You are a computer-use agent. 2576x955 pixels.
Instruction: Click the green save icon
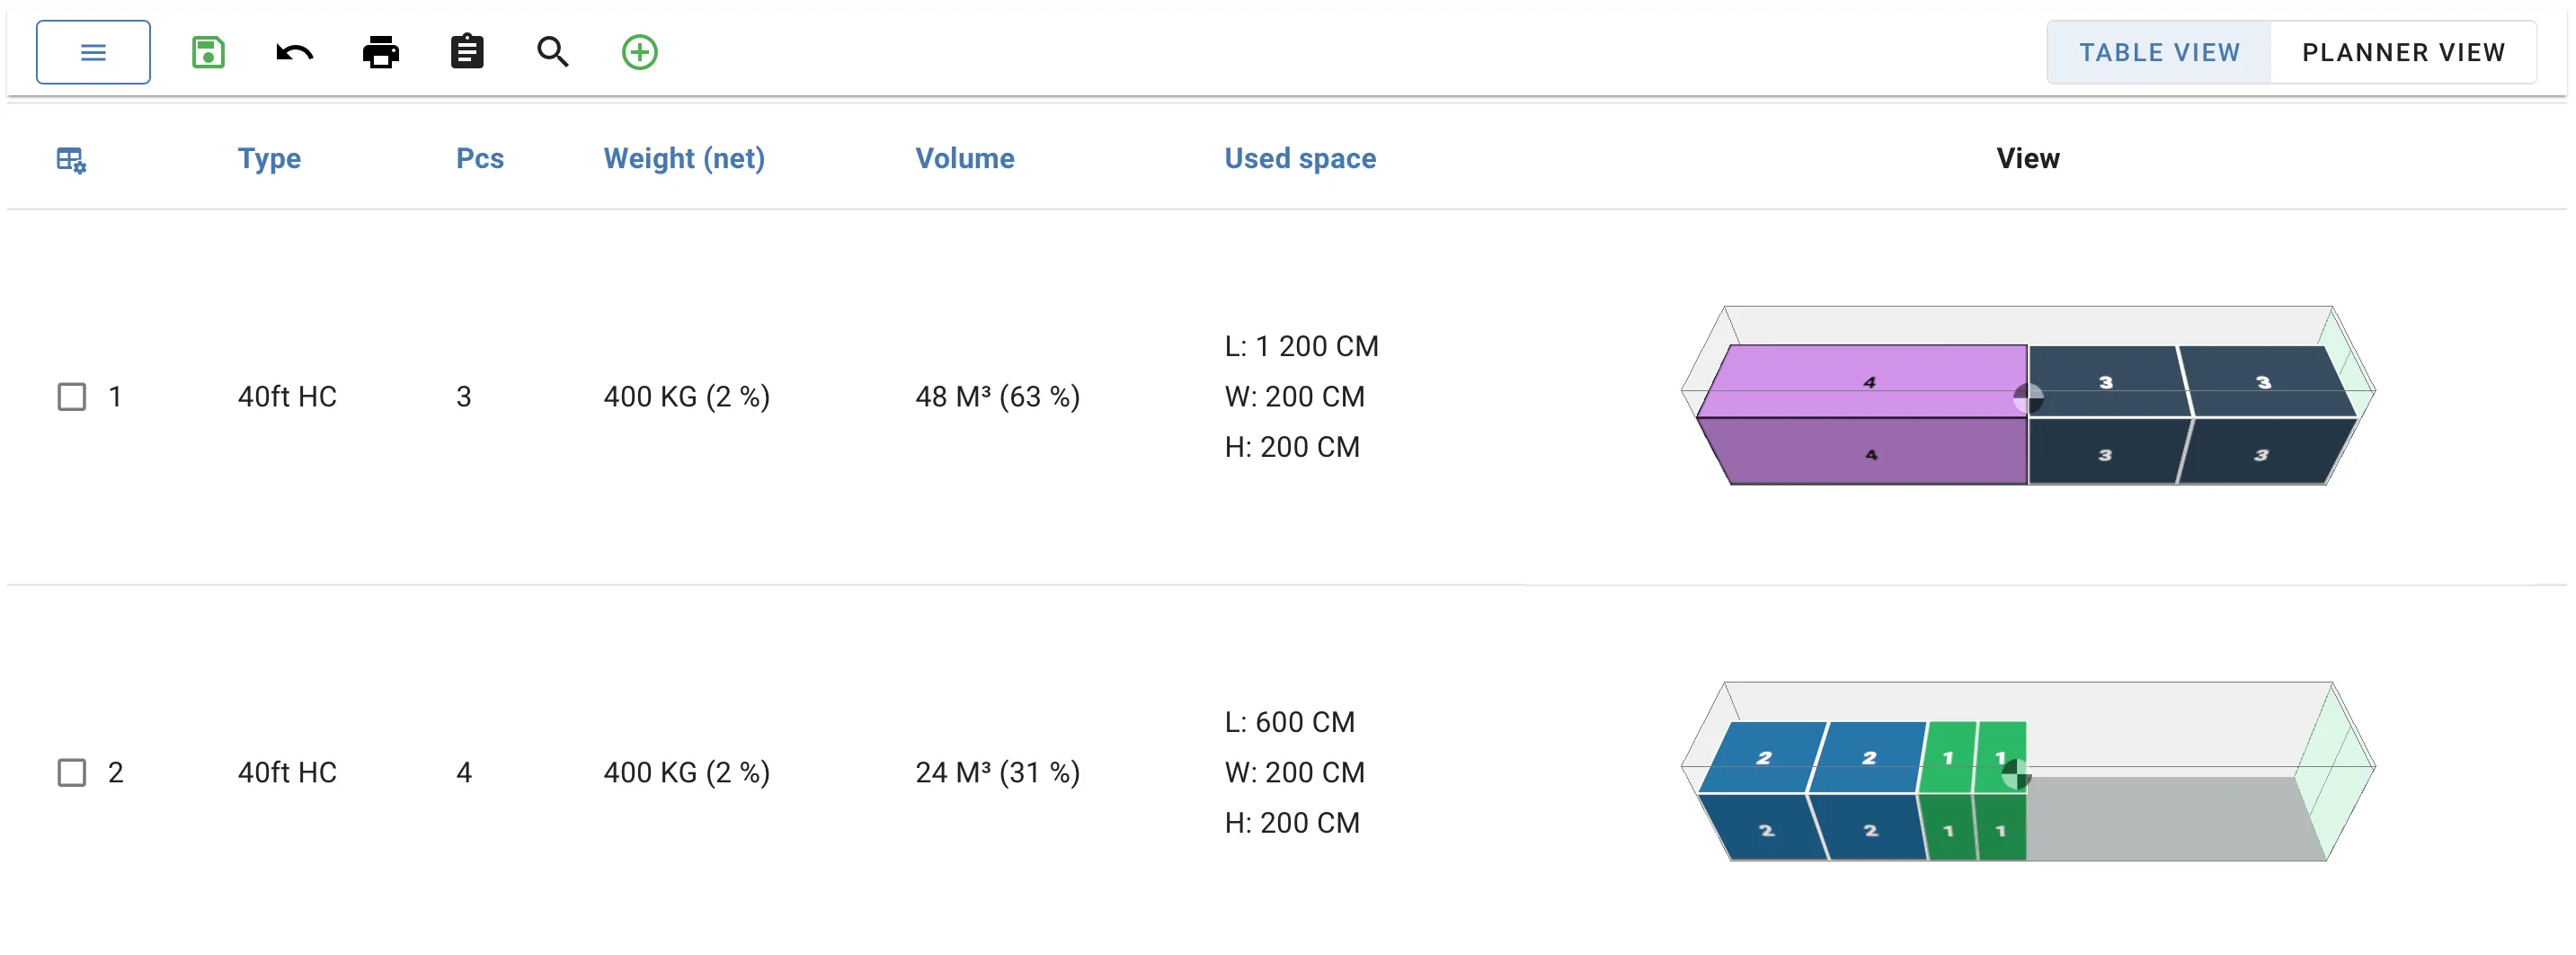(x=208, y=52)
